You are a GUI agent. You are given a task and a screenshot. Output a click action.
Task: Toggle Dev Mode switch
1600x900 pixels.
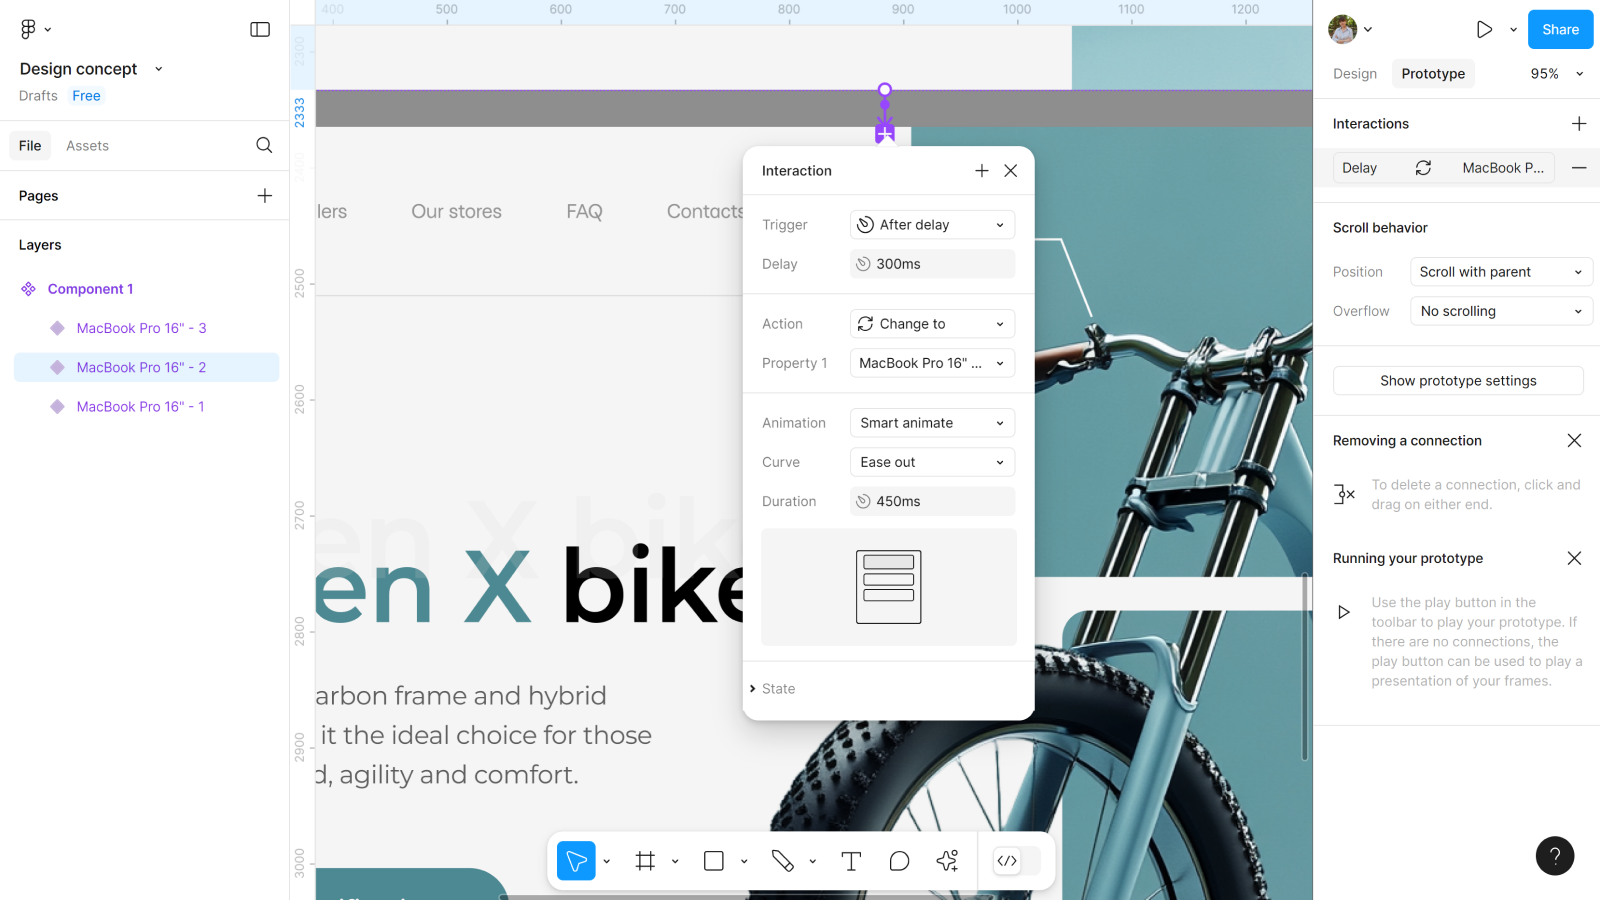(1017, 861)
